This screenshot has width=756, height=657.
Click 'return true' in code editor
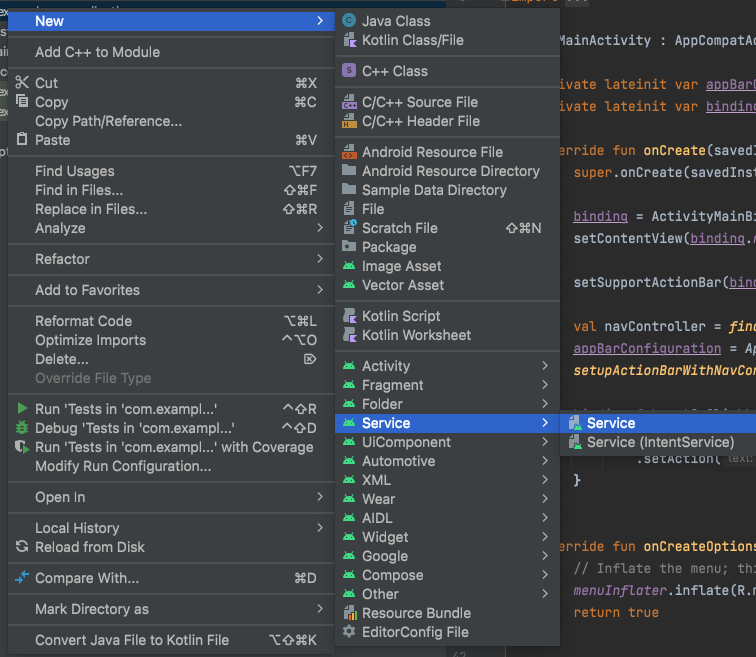pos(616,612)
